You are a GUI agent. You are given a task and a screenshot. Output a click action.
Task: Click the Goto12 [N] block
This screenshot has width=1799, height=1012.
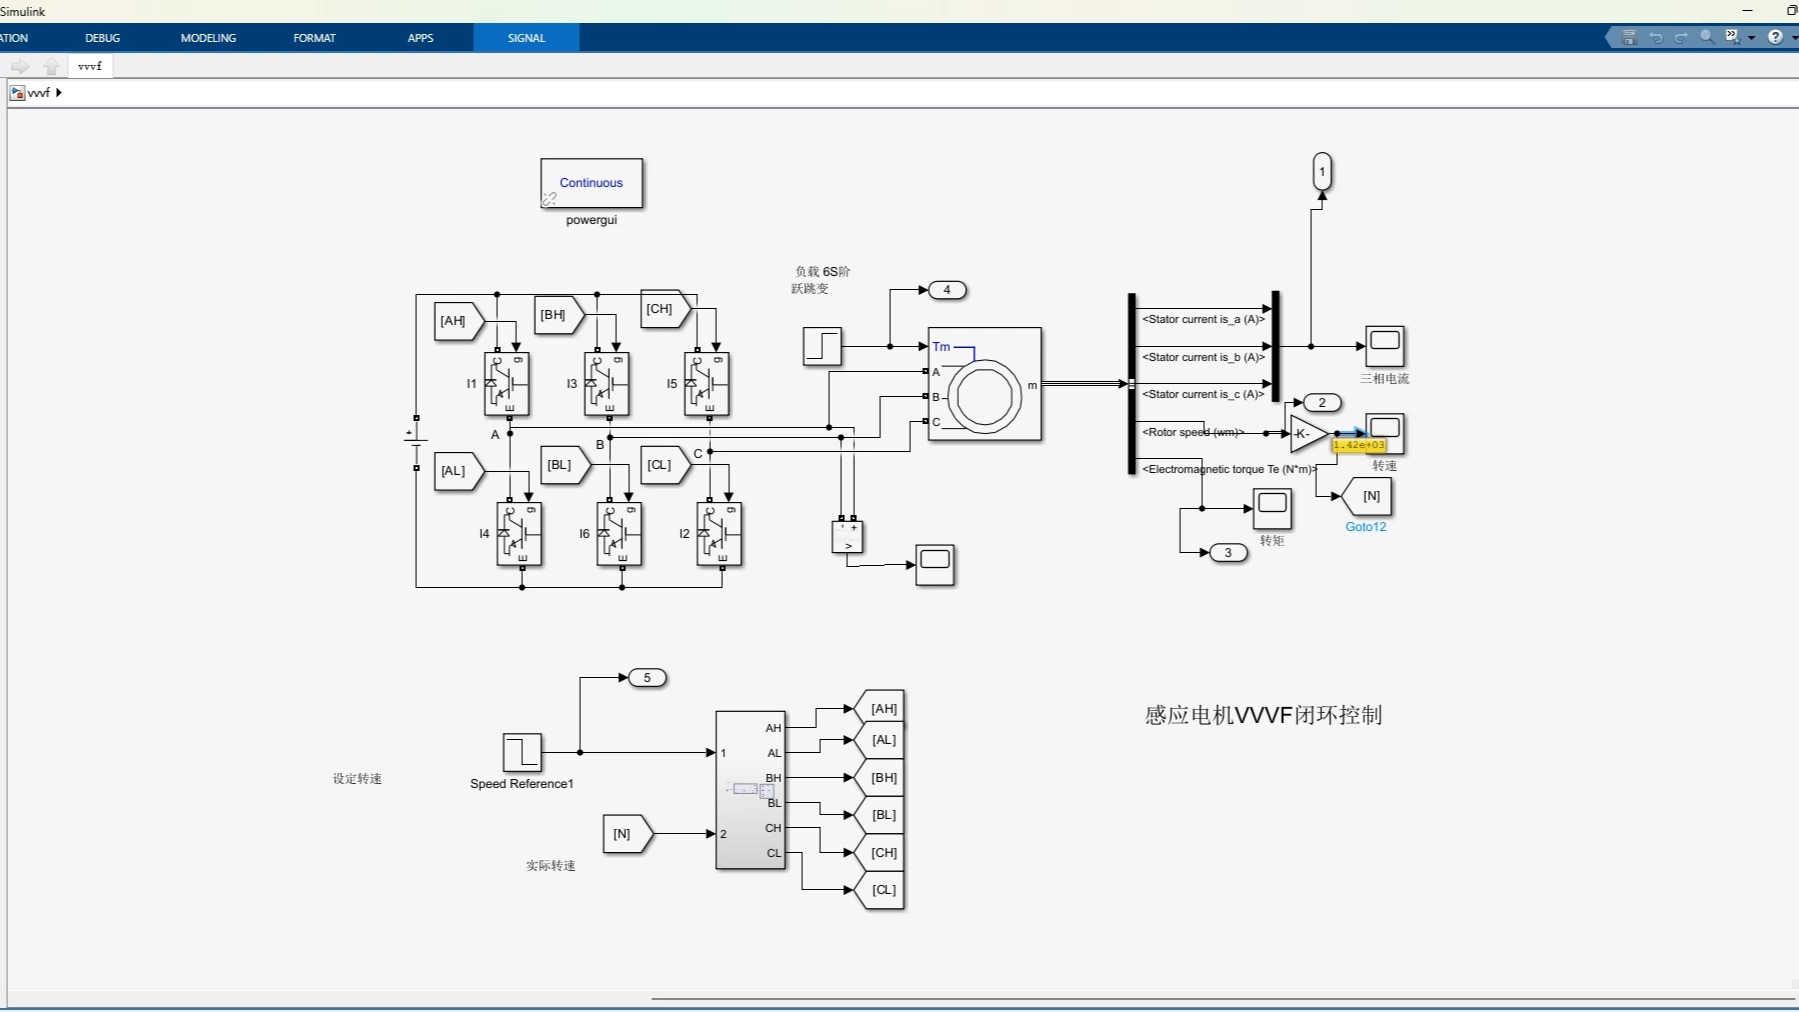(1369, 496)
